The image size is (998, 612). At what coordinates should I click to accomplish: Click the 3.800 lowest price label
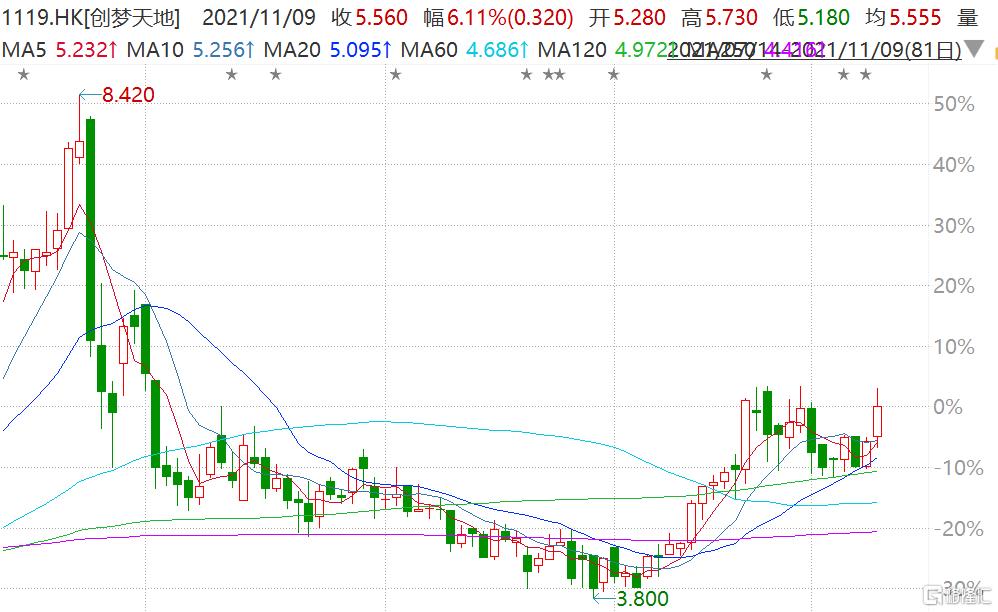click(x=643, y=599)
